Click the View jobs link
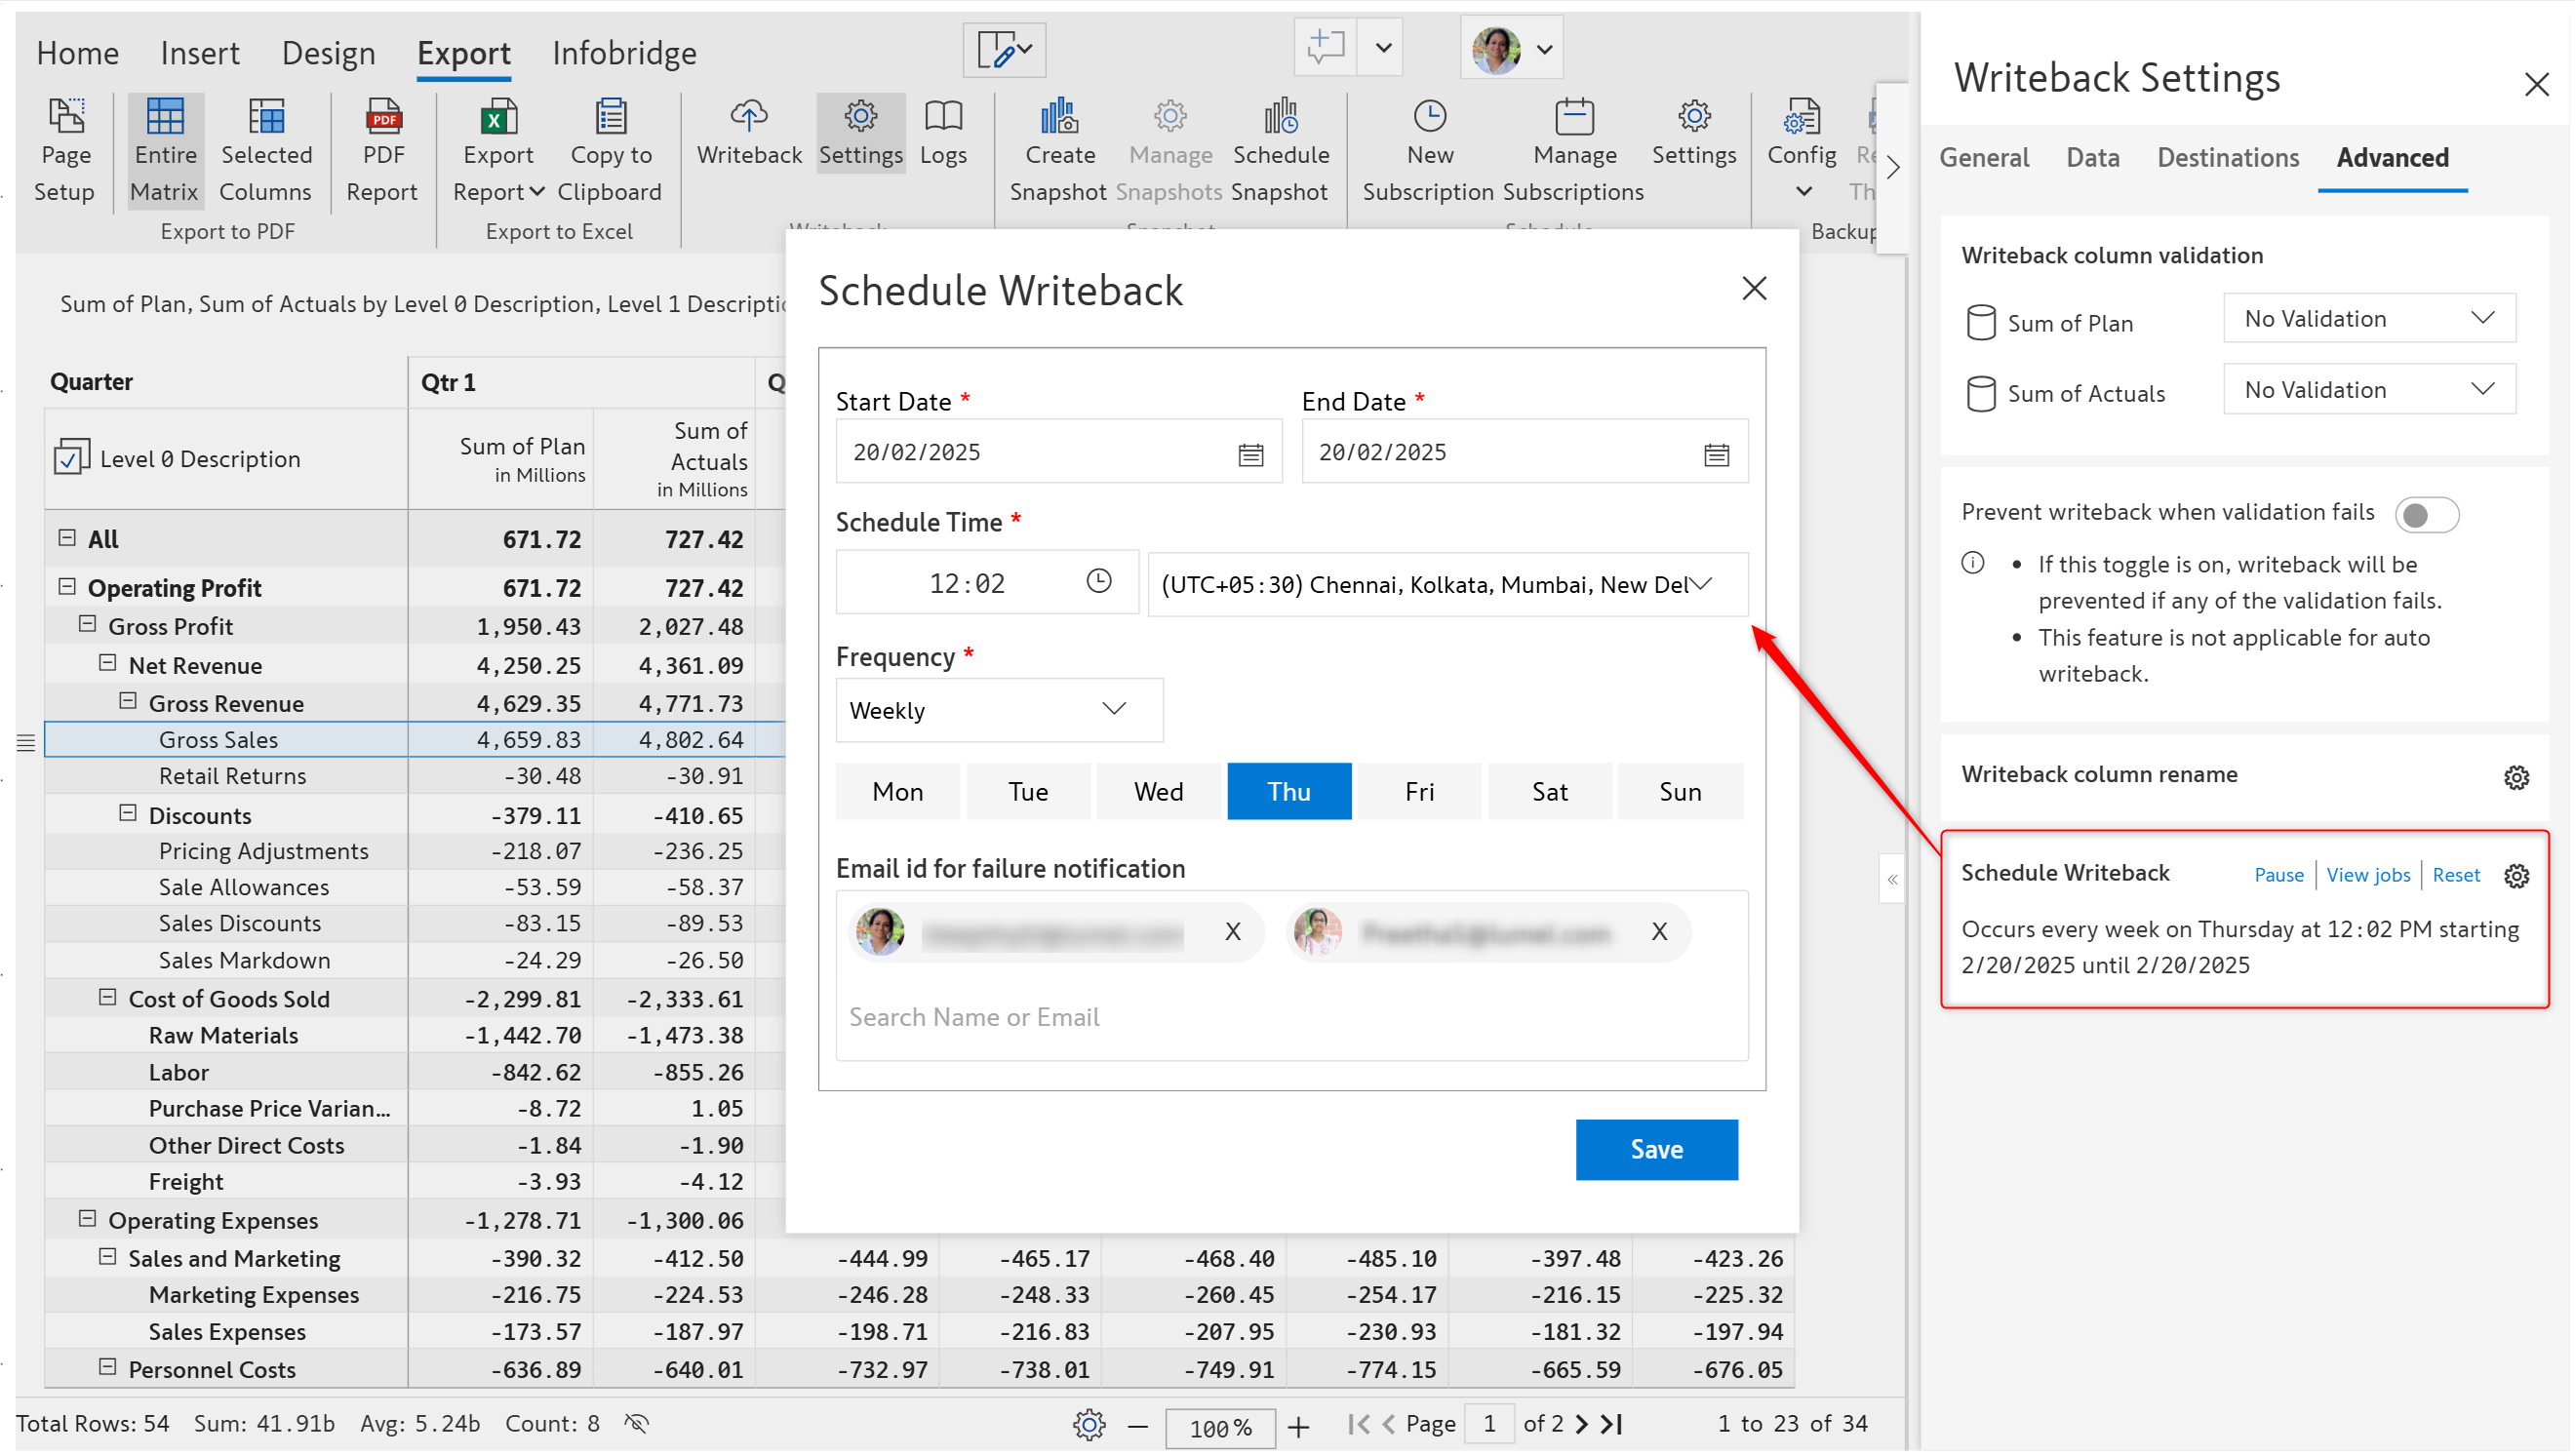 [x=2367, y=876]
